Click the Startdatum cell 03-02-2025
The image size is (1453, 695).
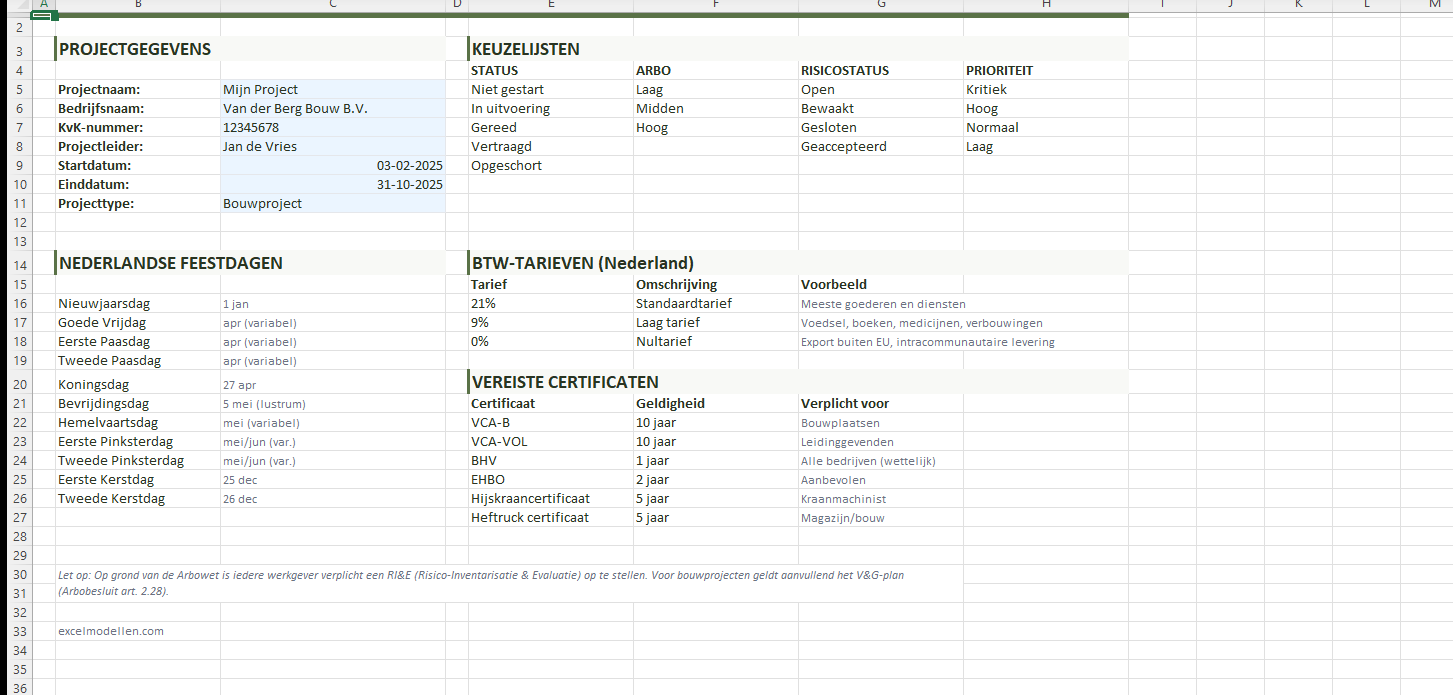(409, 166)
